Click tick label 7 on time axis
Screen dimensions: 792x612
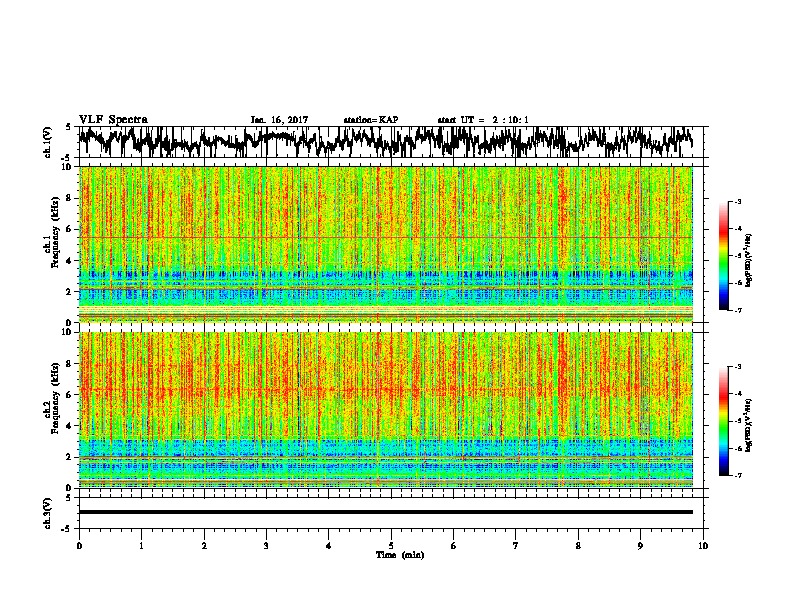point(516,546)
